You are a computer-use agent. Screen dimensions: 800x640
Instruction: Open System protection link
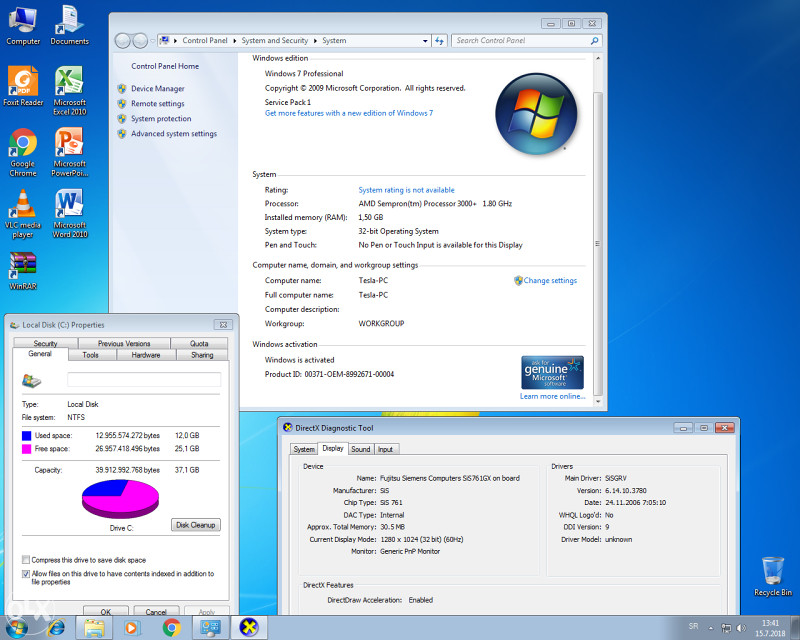pos(161,119)
